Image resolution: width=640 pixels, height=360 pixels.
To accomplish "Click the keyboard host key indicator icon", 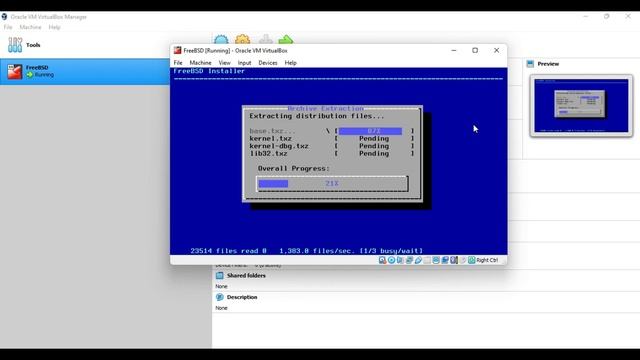I will click(x=471, y=260).
